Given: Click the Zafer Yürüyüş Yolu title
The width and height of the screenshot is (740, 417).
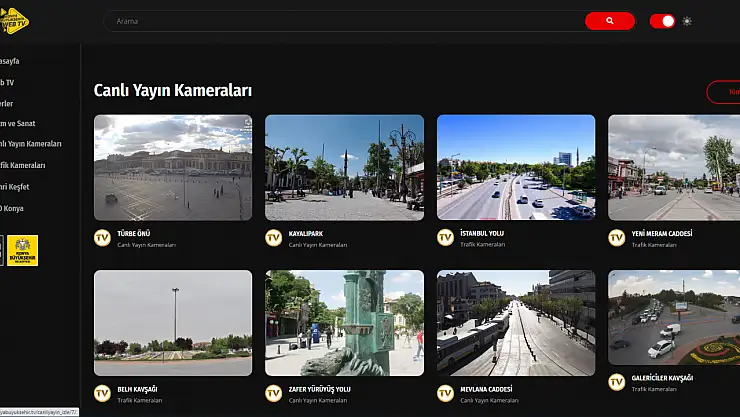Looking at the screenshot, I should pyautogui.click(x=320, y=389).
